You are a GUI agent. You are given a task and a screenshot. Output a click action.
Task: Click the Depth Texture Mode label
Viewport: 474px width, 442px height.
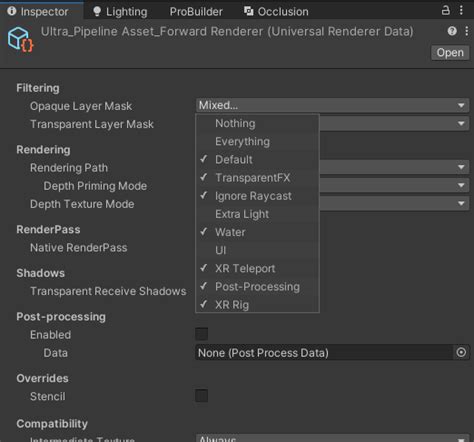(x=82, y=204)
